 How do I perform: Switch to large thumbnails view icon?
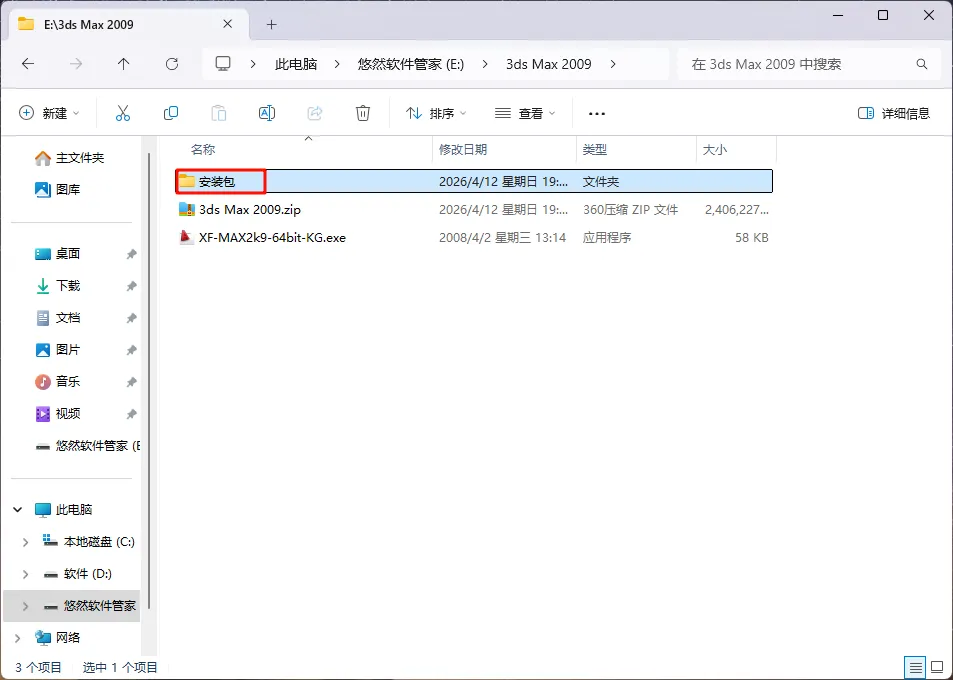pyautogui.click(x=937, y=667)
